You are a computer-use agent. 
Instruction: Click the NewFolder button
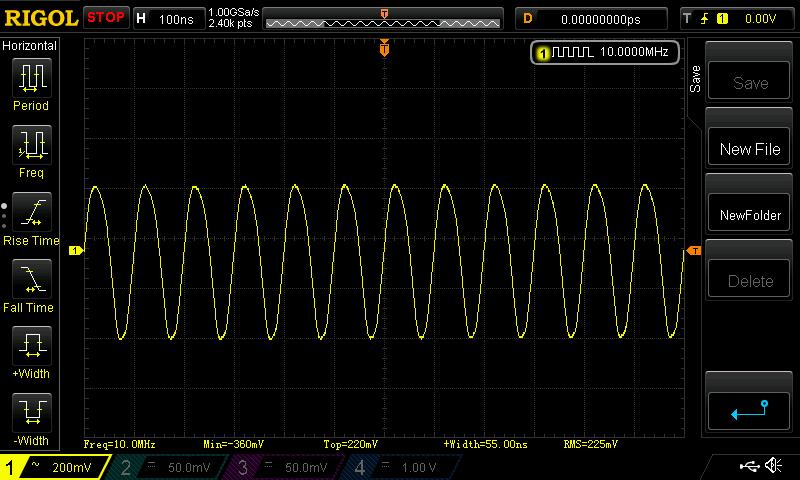pos(749,214)
